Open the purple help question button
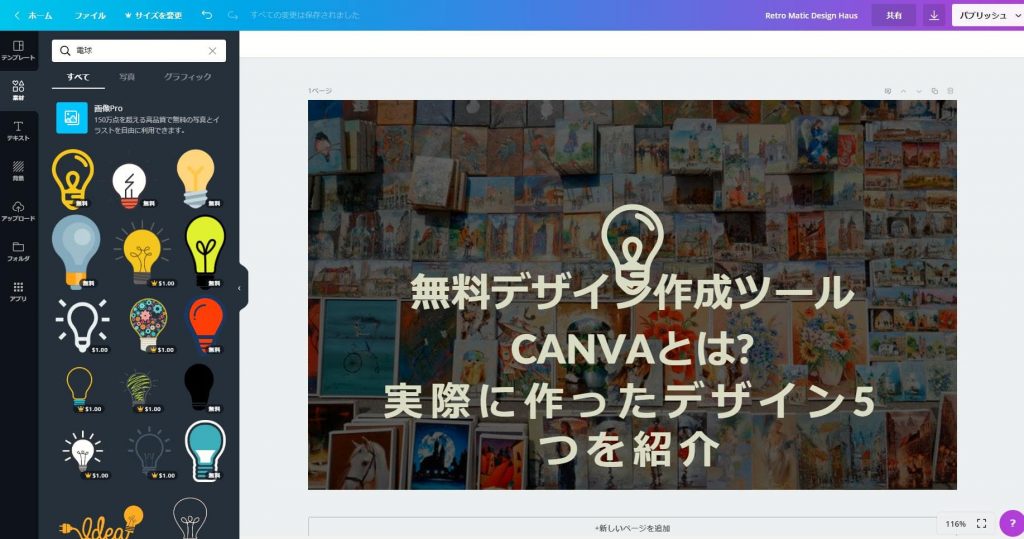This screenshot has height=539, width=1024. pos(1012,523)
